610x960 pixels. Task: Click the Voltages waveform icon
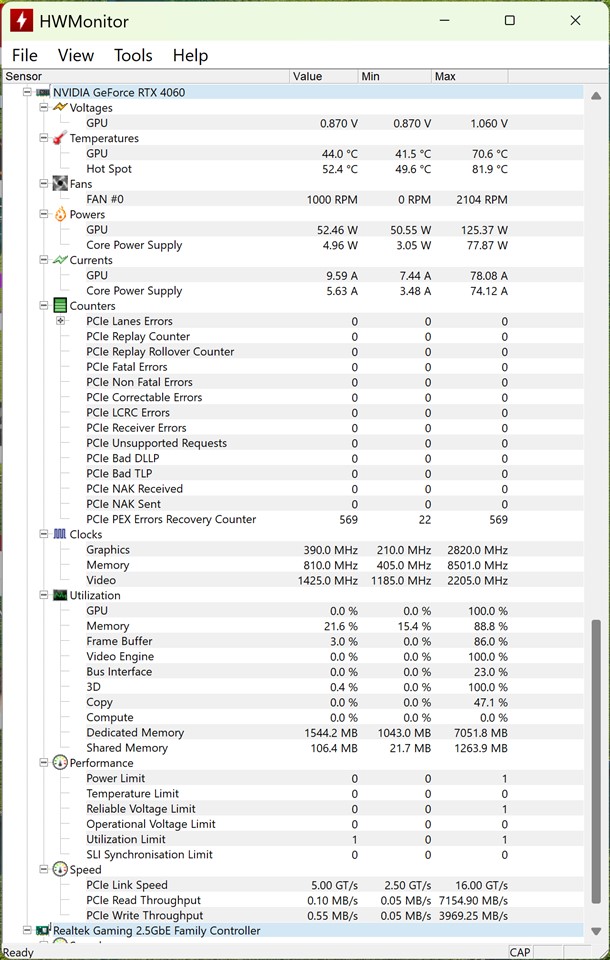click(x=60, y=108)
